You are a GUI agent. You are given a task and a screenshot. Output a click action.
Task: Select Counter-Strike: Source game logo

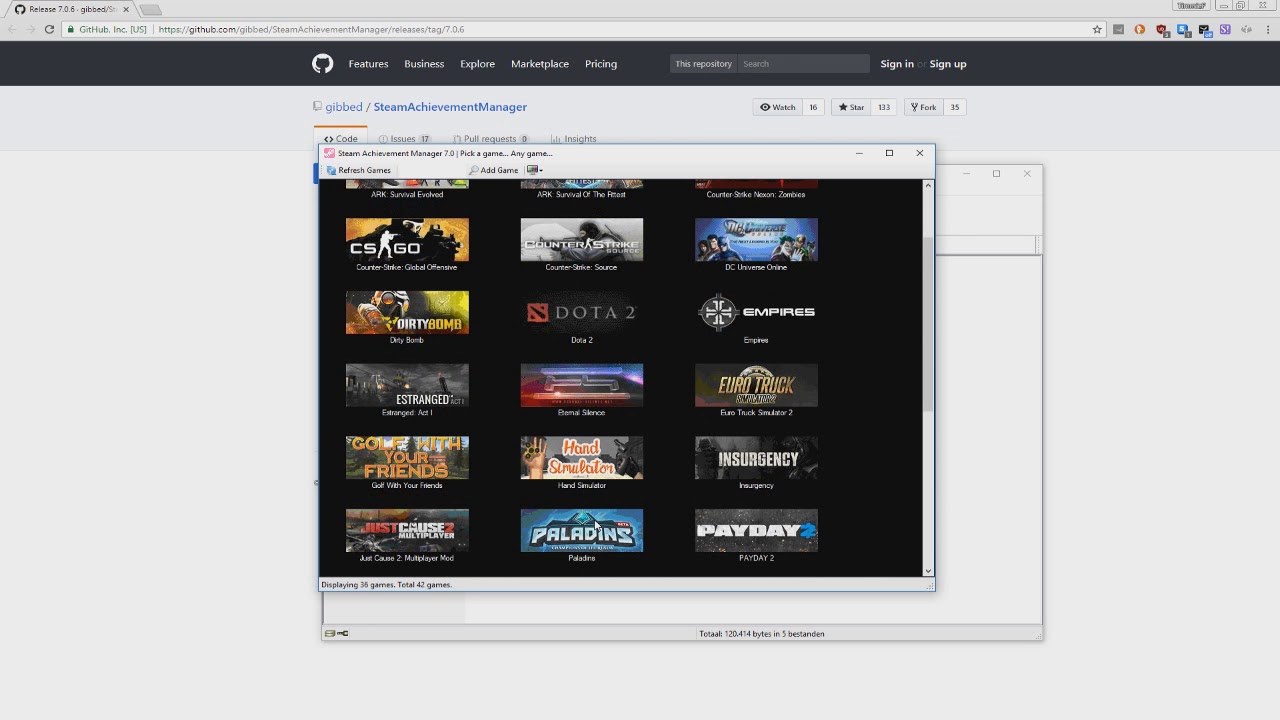pyautogui.click(x=582, y=240)
